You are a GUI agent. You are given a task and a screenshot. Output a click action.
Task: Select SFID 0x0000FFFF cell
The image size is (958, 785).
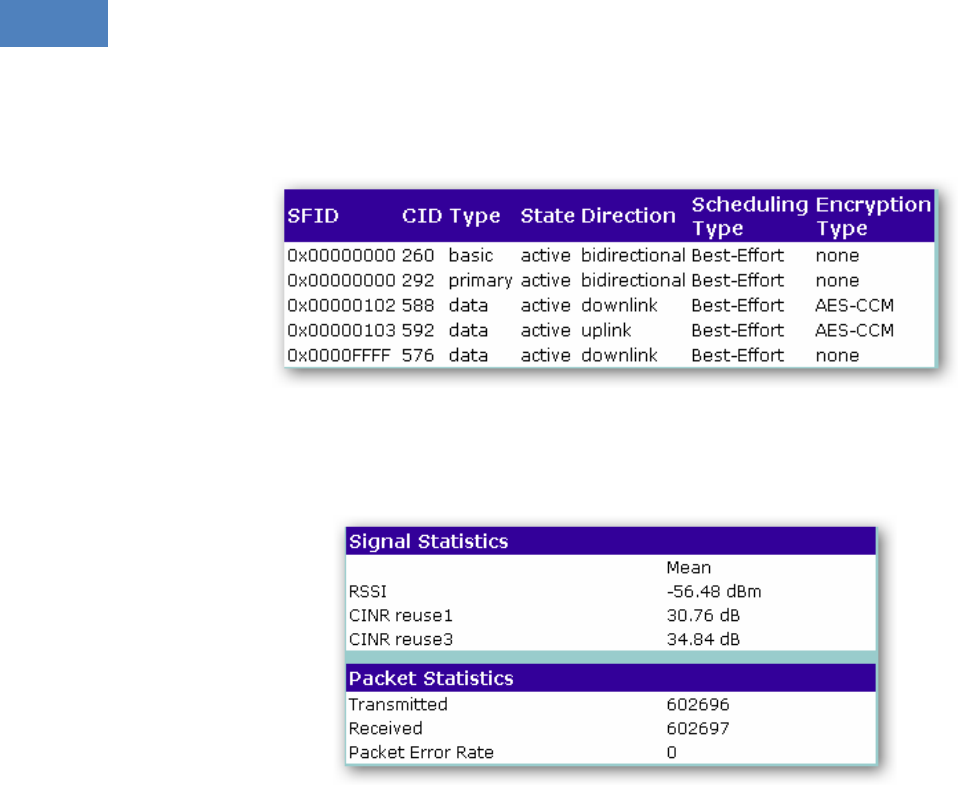coord(338,355)
